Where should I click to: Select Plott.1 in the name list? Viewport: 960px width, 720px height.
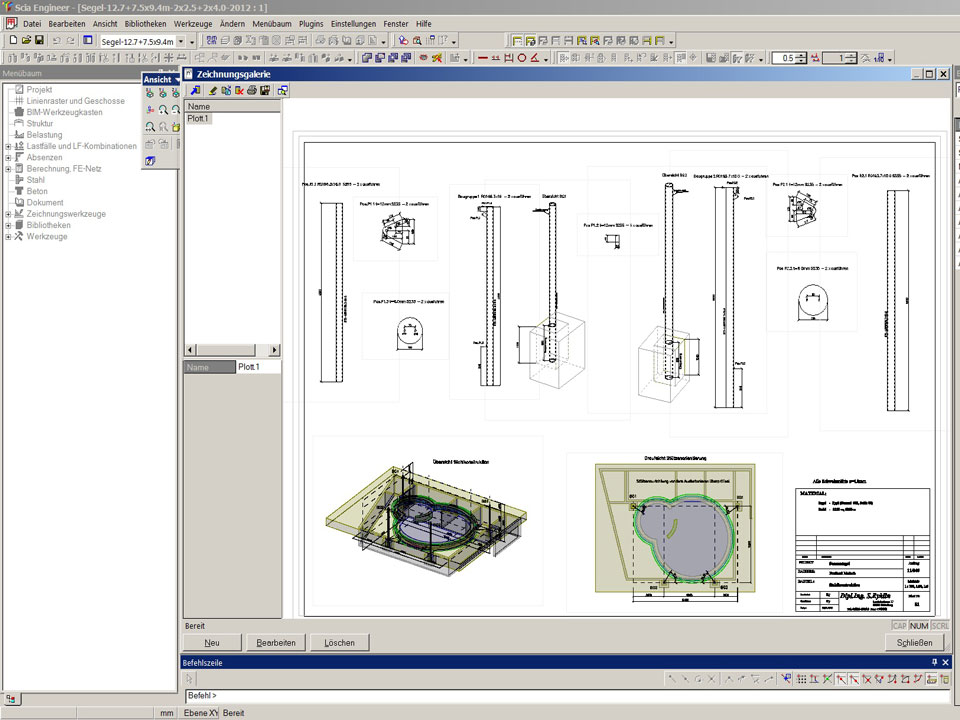click(199, 118)
